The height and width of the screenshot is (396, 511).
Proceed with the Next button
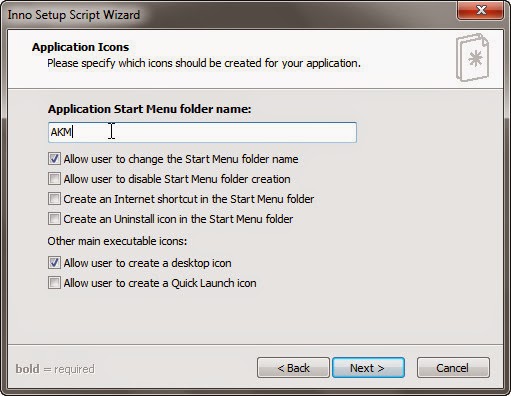point(368,368)
